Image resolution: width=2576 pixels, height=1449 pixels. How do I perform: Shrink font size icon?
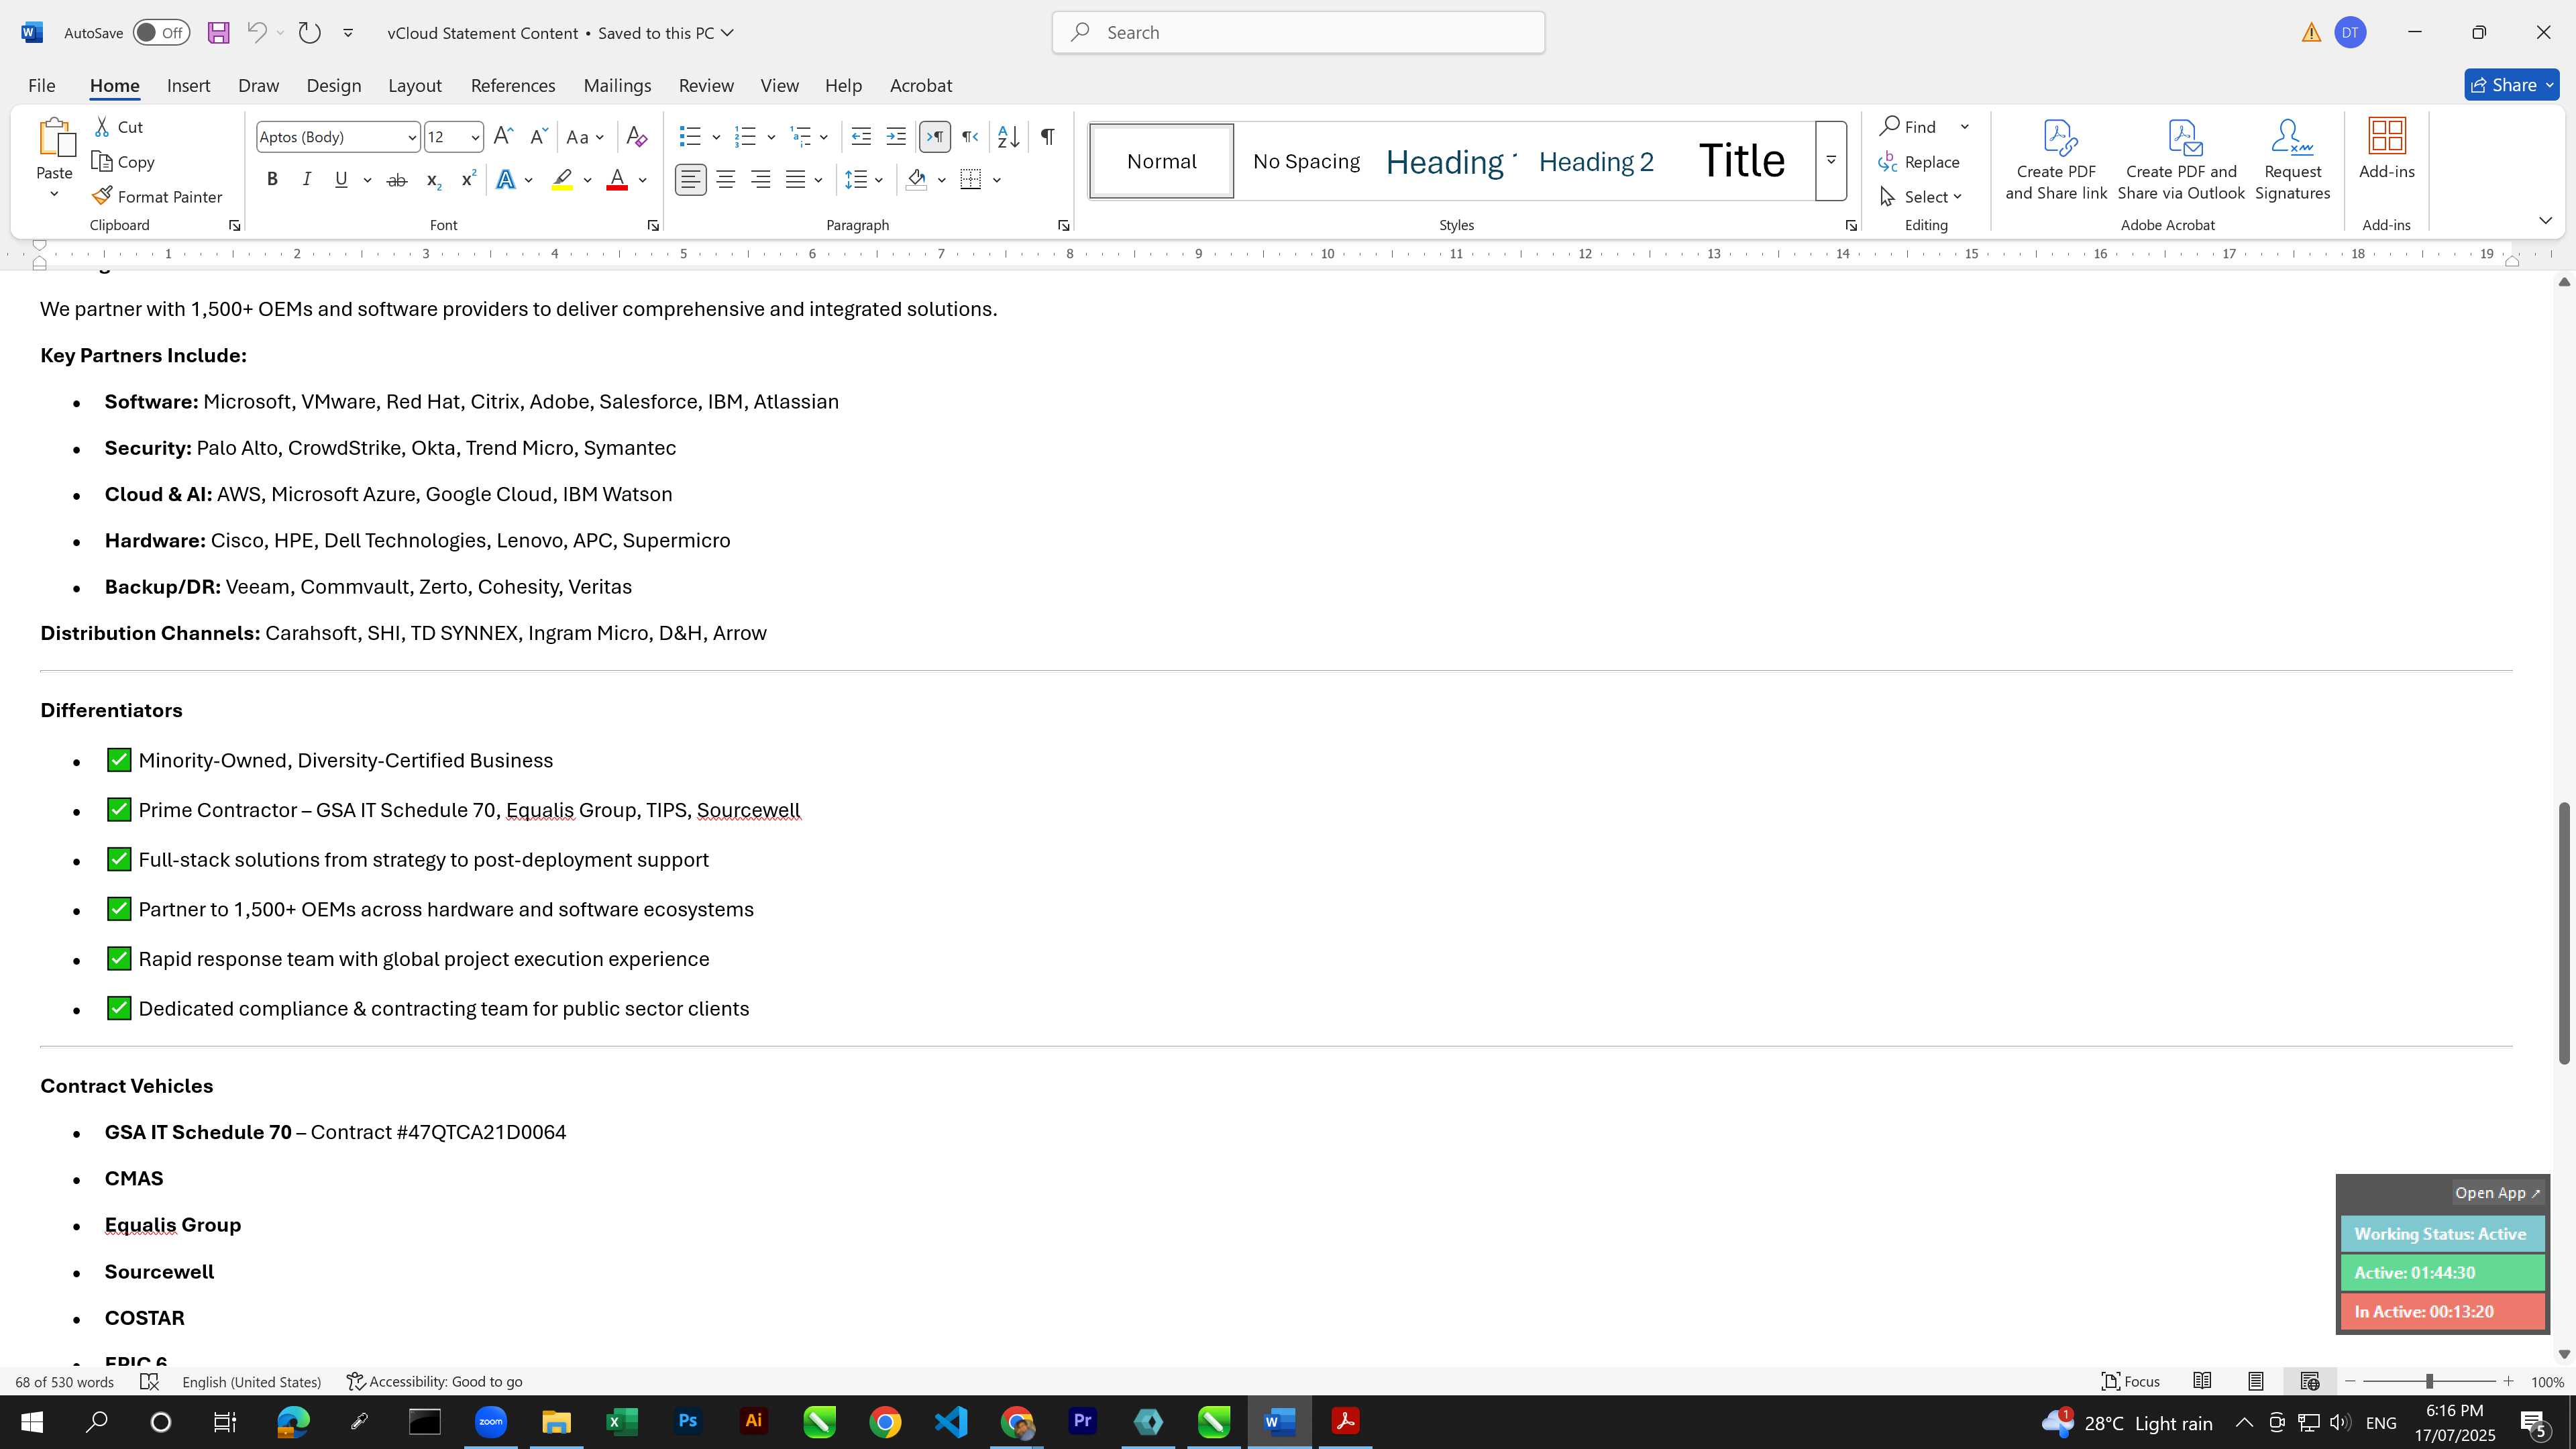coord(538,137)
